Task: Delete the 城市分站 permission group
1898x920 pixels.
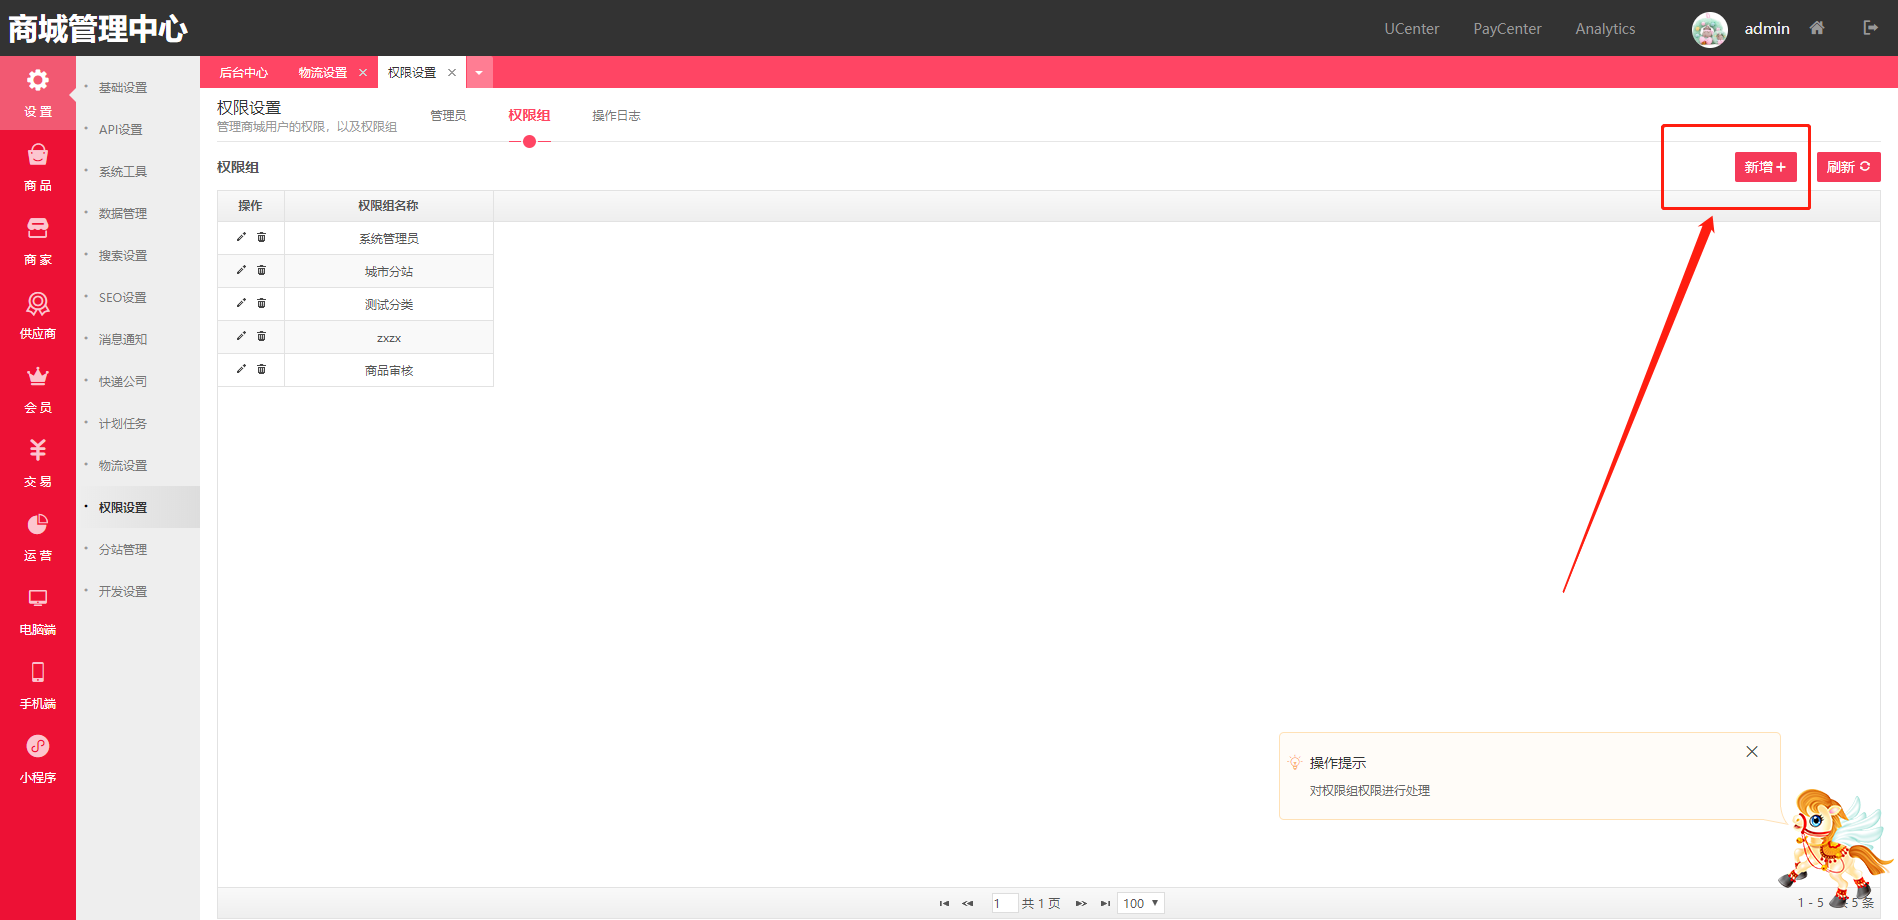Action: [x=262, y=270]
